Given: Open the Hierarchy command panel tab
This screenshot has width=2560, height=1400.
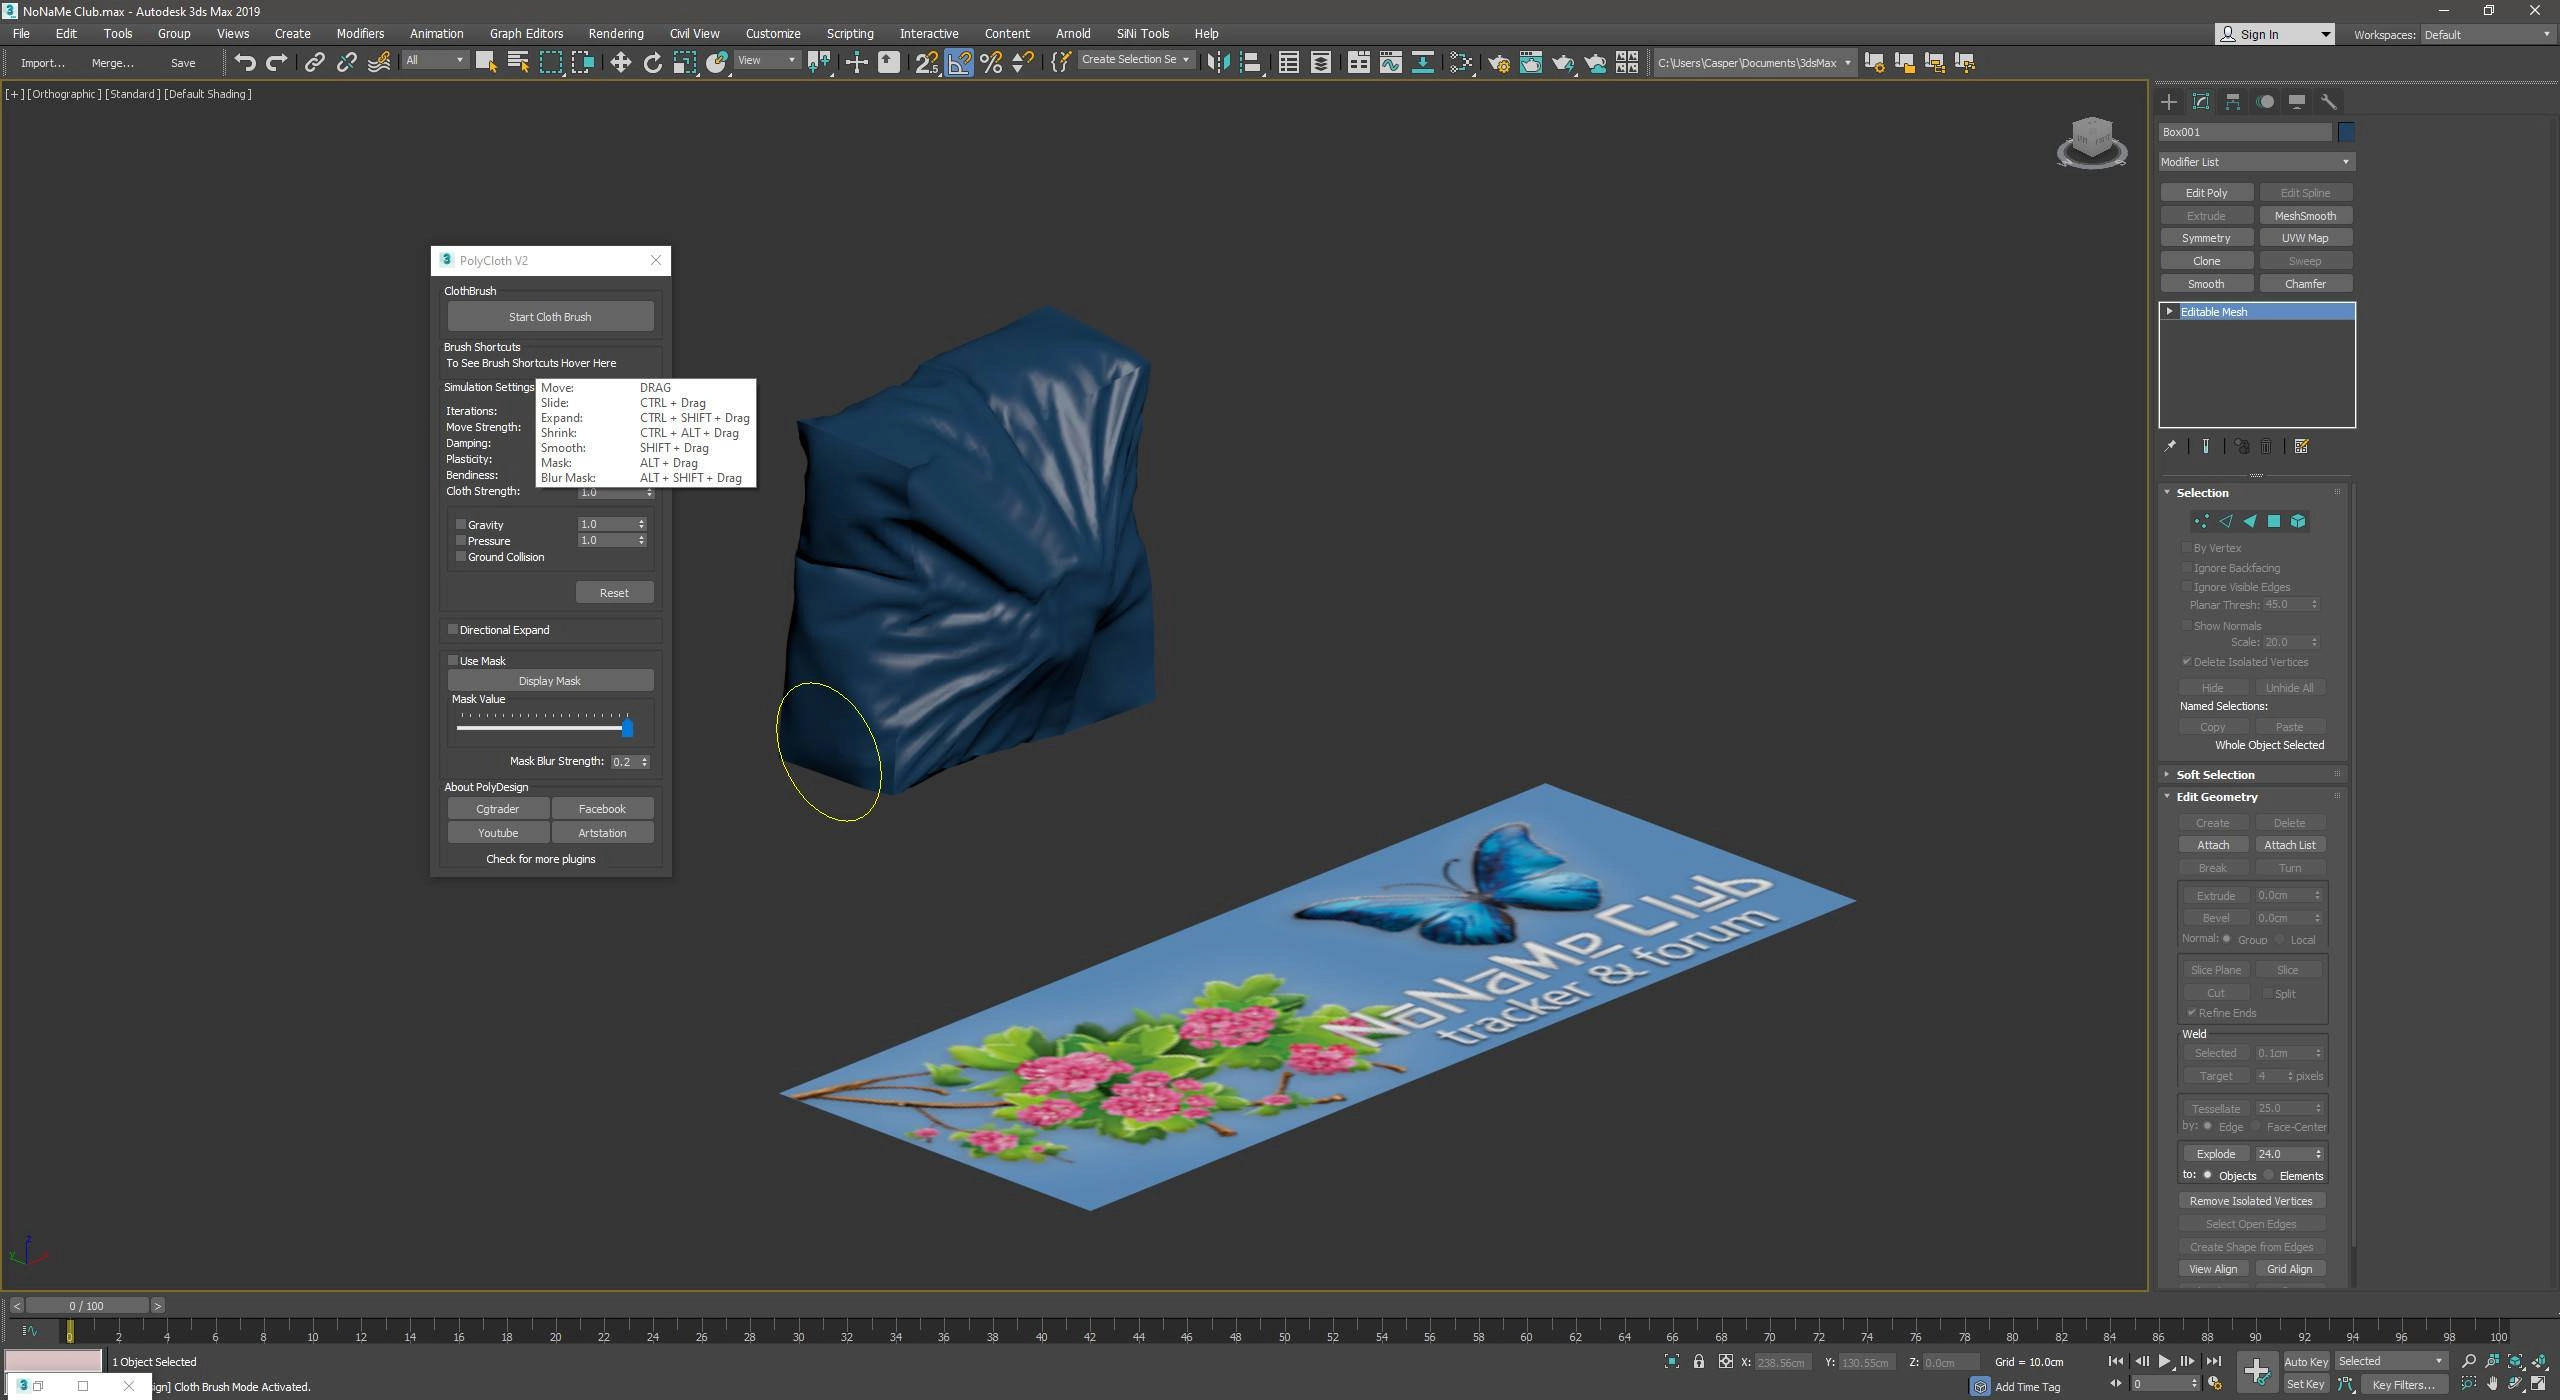Looking at the screenshot, I should 2232,101.
